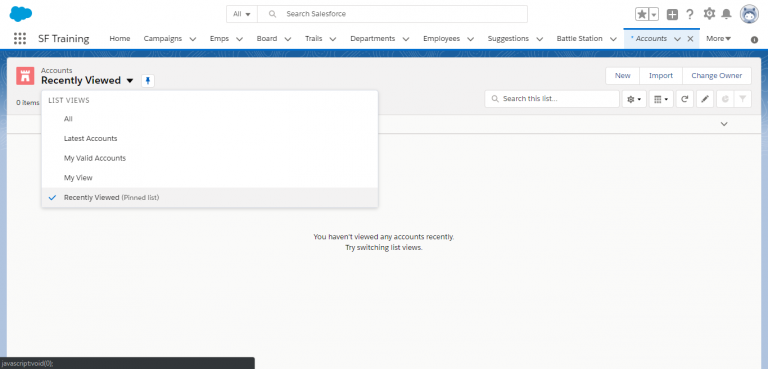Click the Favorites star icon
The width and height of the screenshot is (768, 369).
coord(642,14)
